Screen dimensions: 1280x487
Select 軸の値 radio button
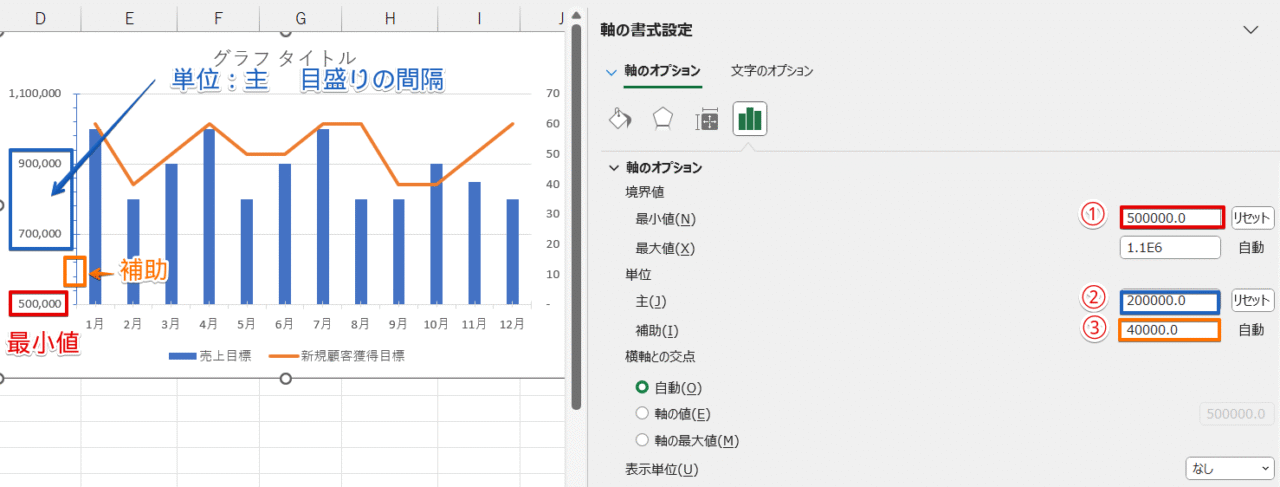coord(643,414)
